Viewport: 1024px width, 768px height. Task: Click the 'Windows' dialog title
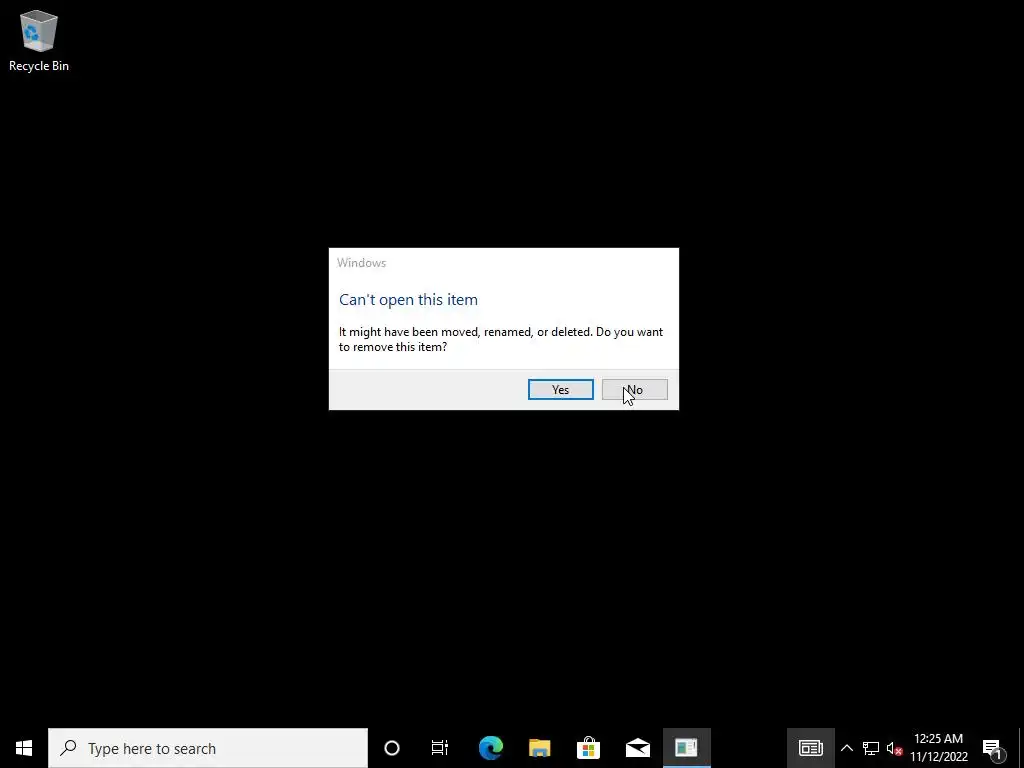pyautogui.click(x=361, y=263)
